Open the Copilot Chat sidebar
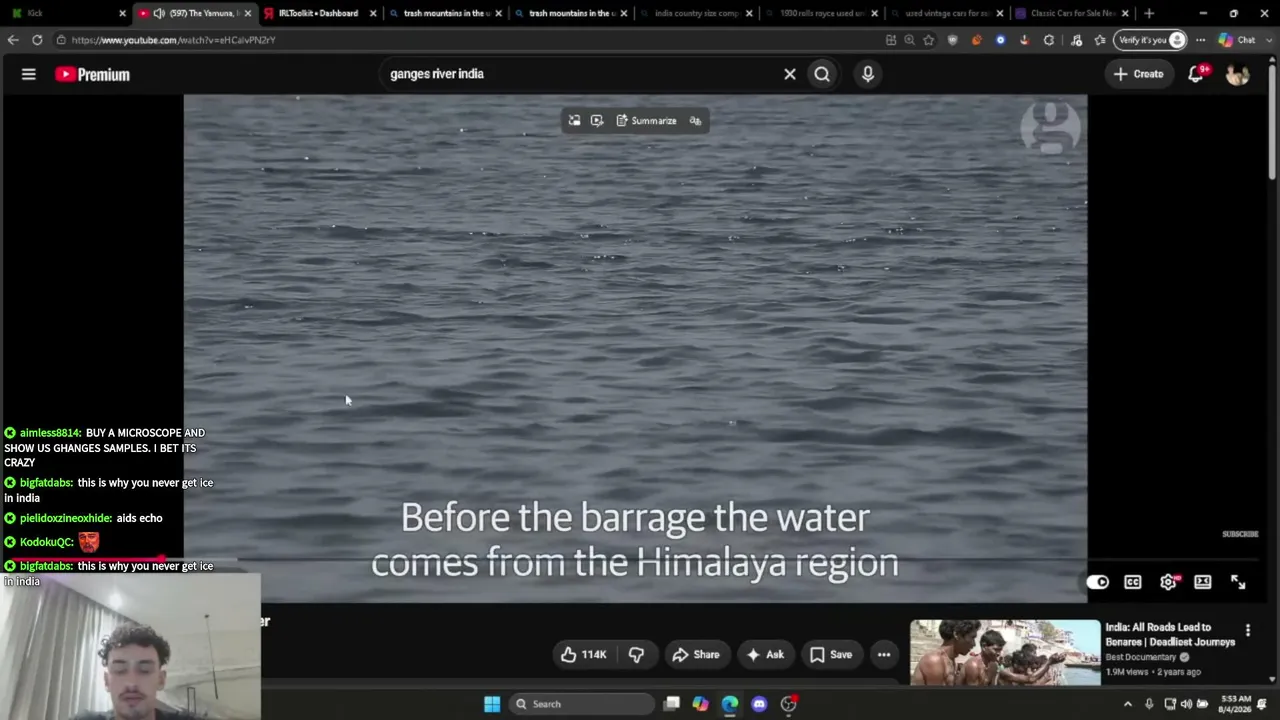Image resolution: width=1280 pixels, height=720 pixels. (x=1236, y=40)
